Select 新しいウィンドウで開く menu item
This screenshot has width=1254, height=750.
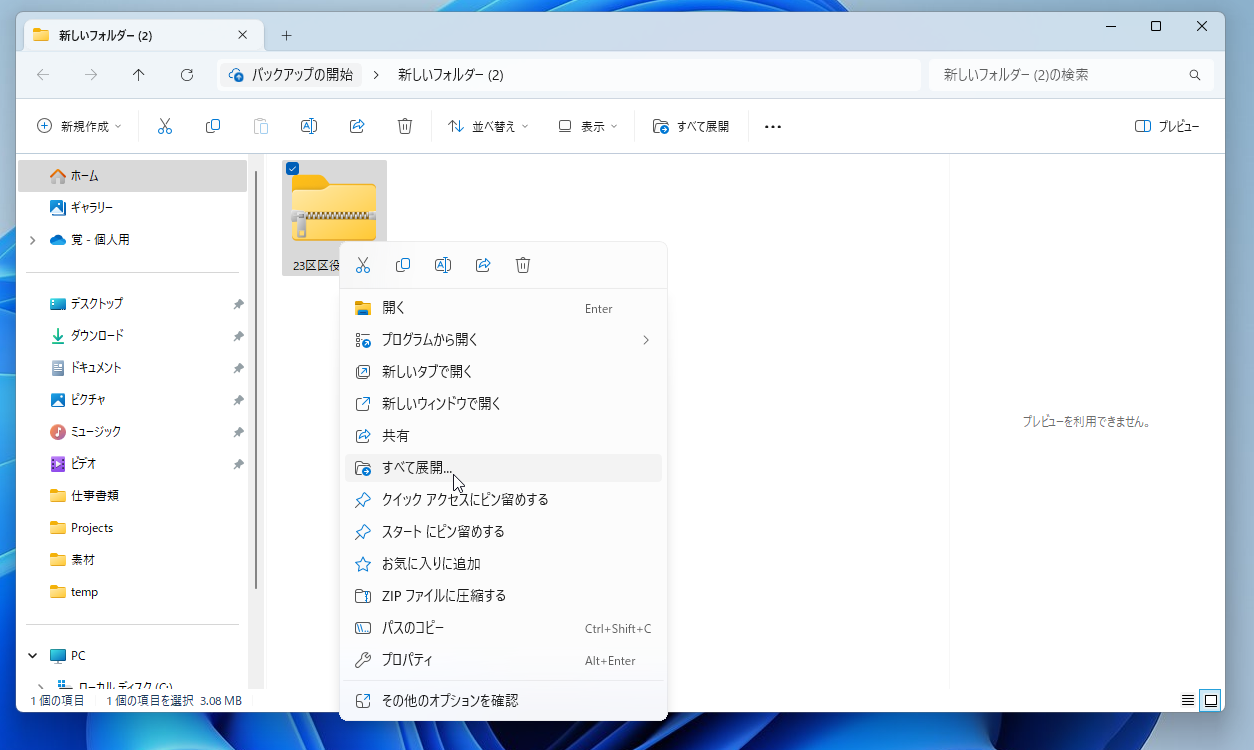(x=503, y=404)
